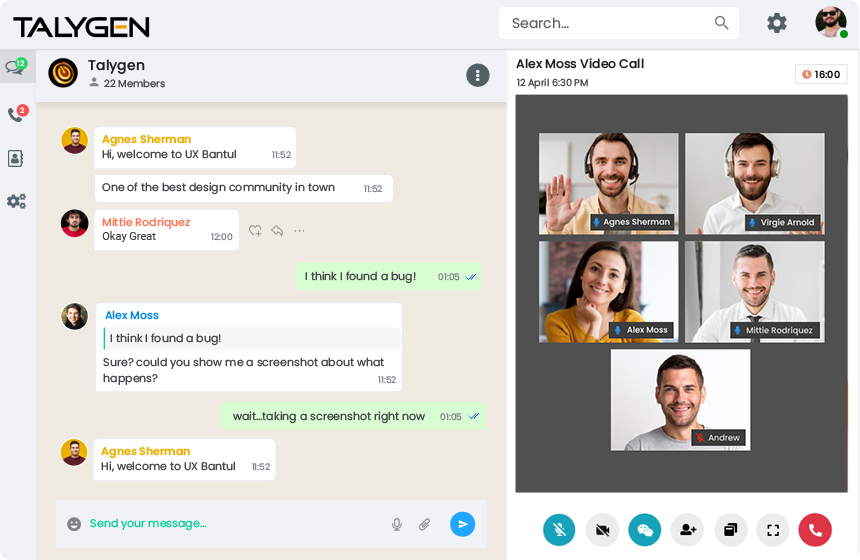Open the chats sidebar icon with 12 badge
Image resolution: width=860 pixels, height=560 pixels.
point(16,66)
